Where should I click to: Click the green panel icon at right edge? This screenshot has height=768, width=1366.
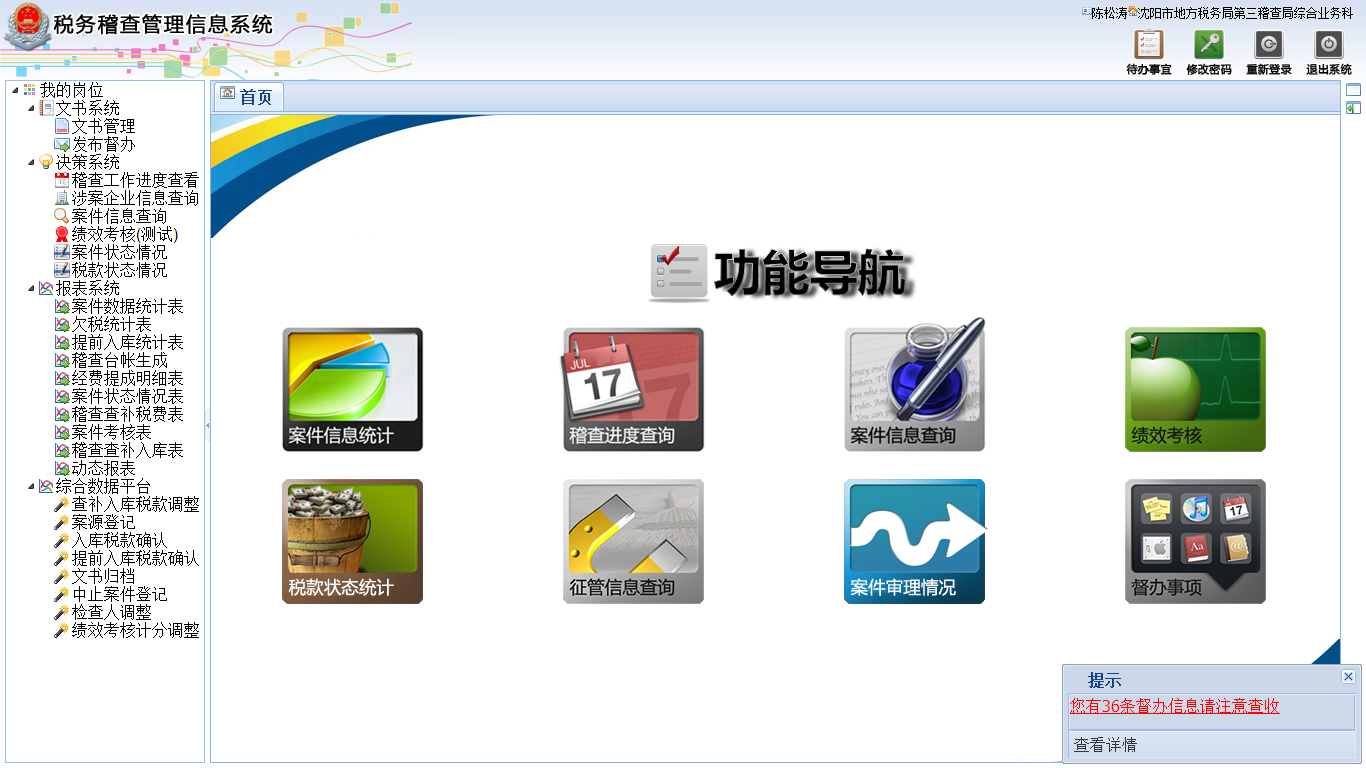[1354, 108]
